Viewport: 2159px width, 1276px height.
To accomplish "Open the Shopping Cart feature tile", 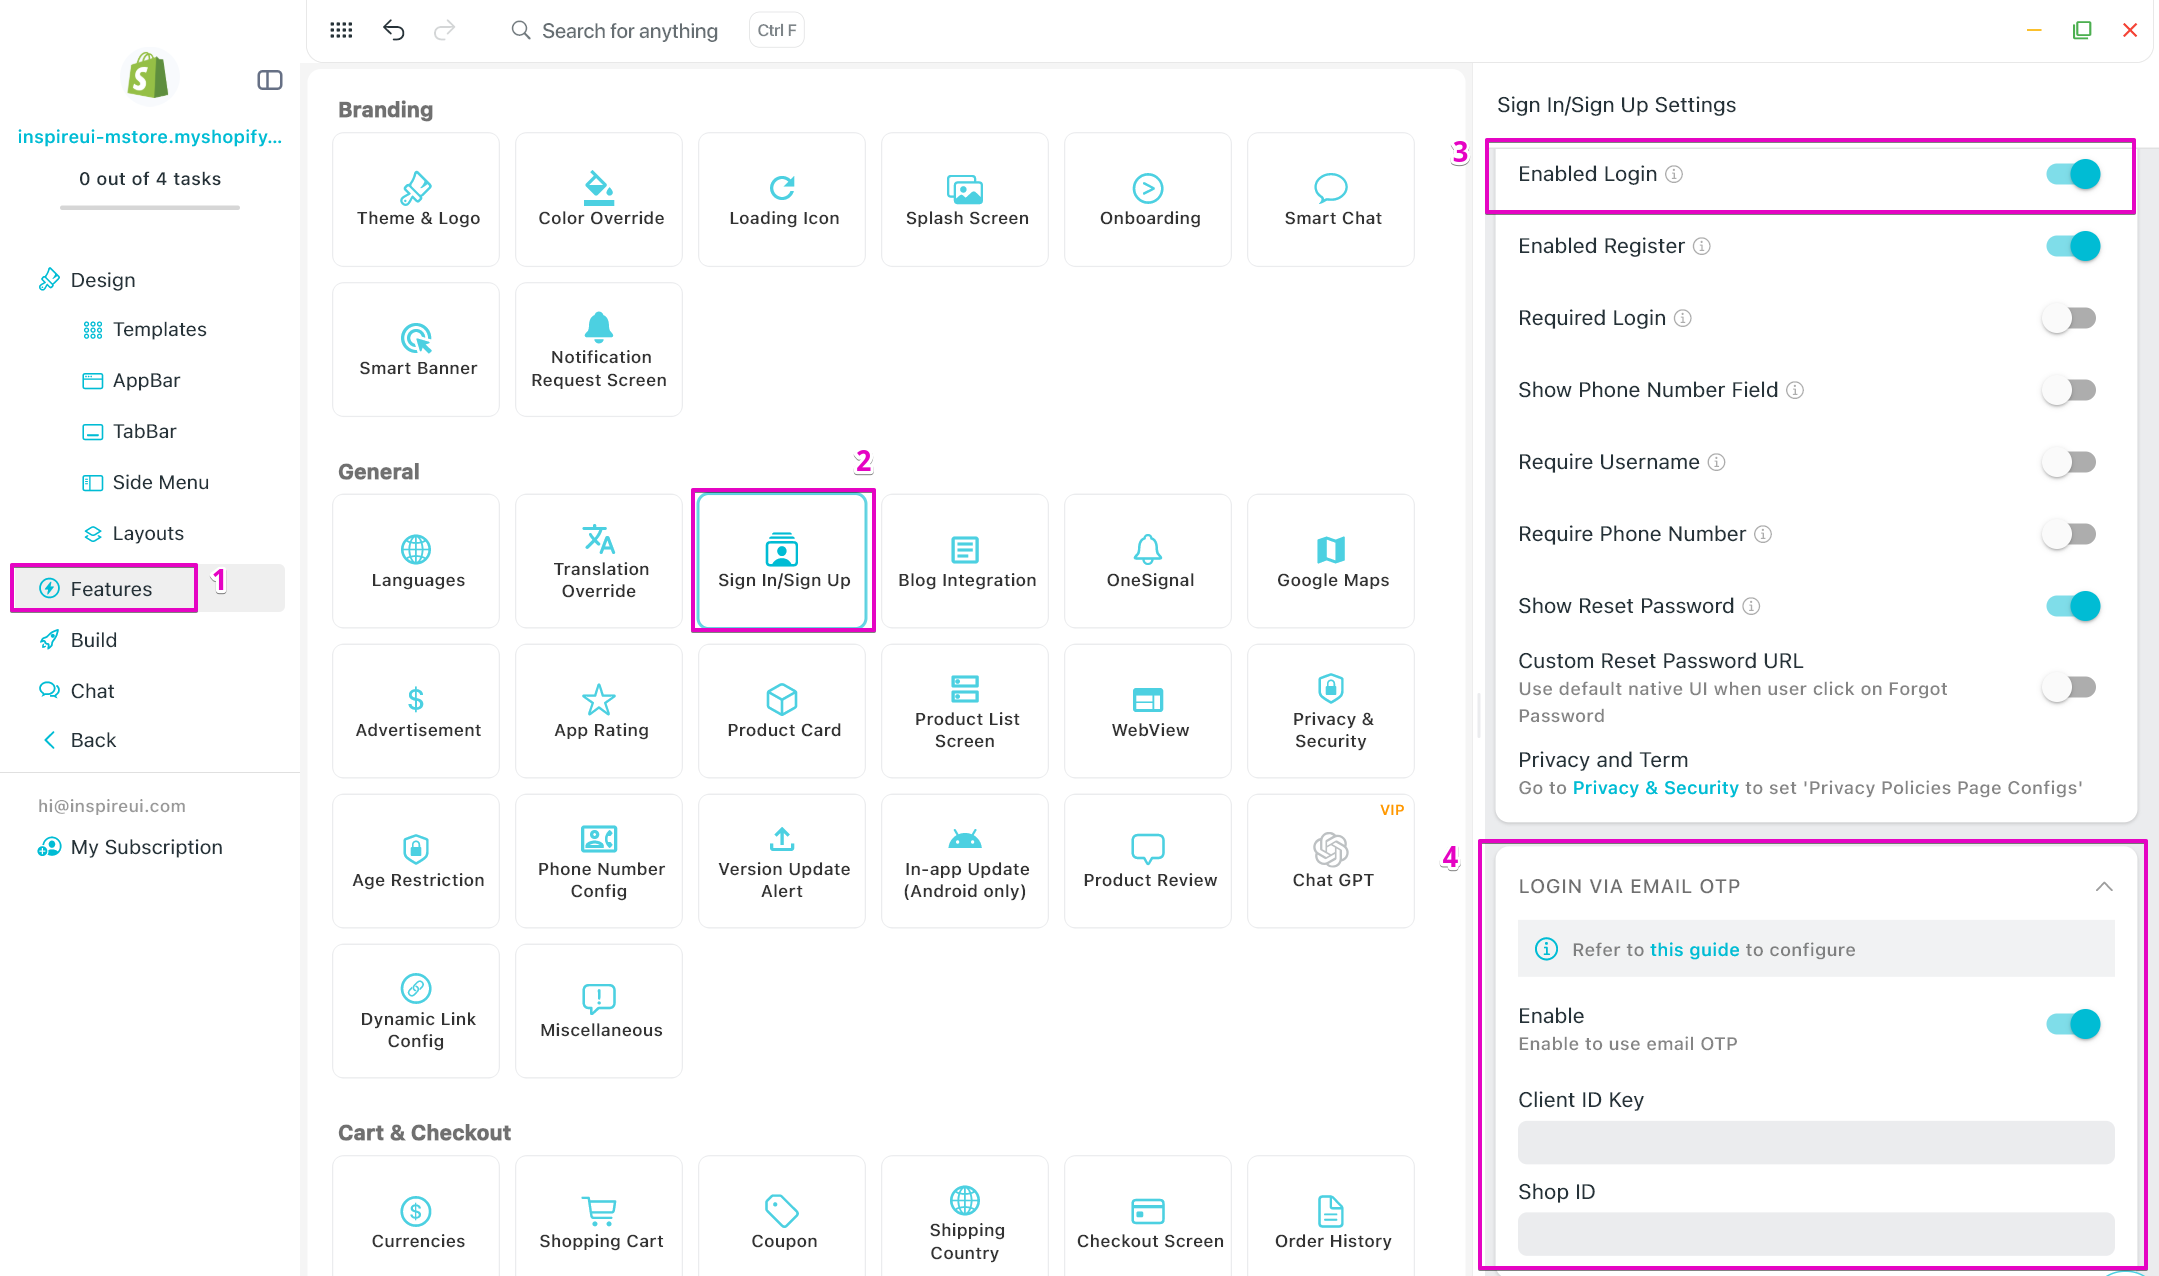I will (x=599, y=1222).
